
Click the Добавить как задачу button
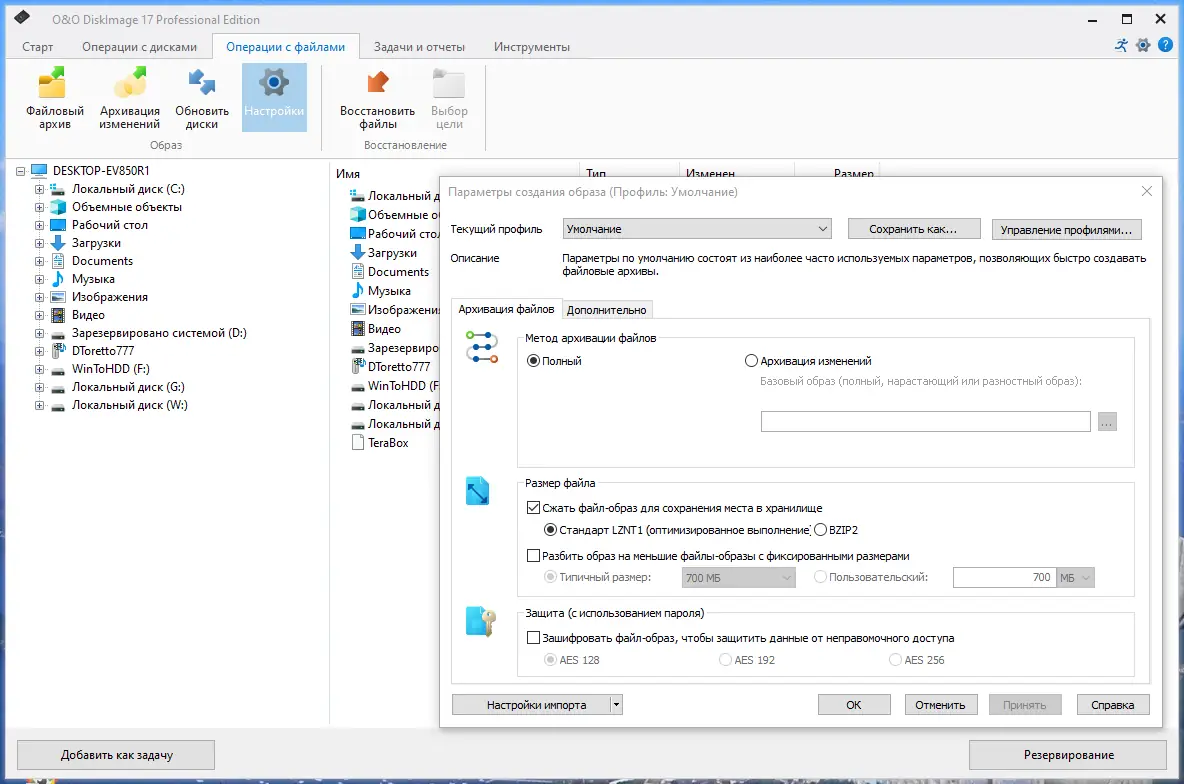[116, 755]
